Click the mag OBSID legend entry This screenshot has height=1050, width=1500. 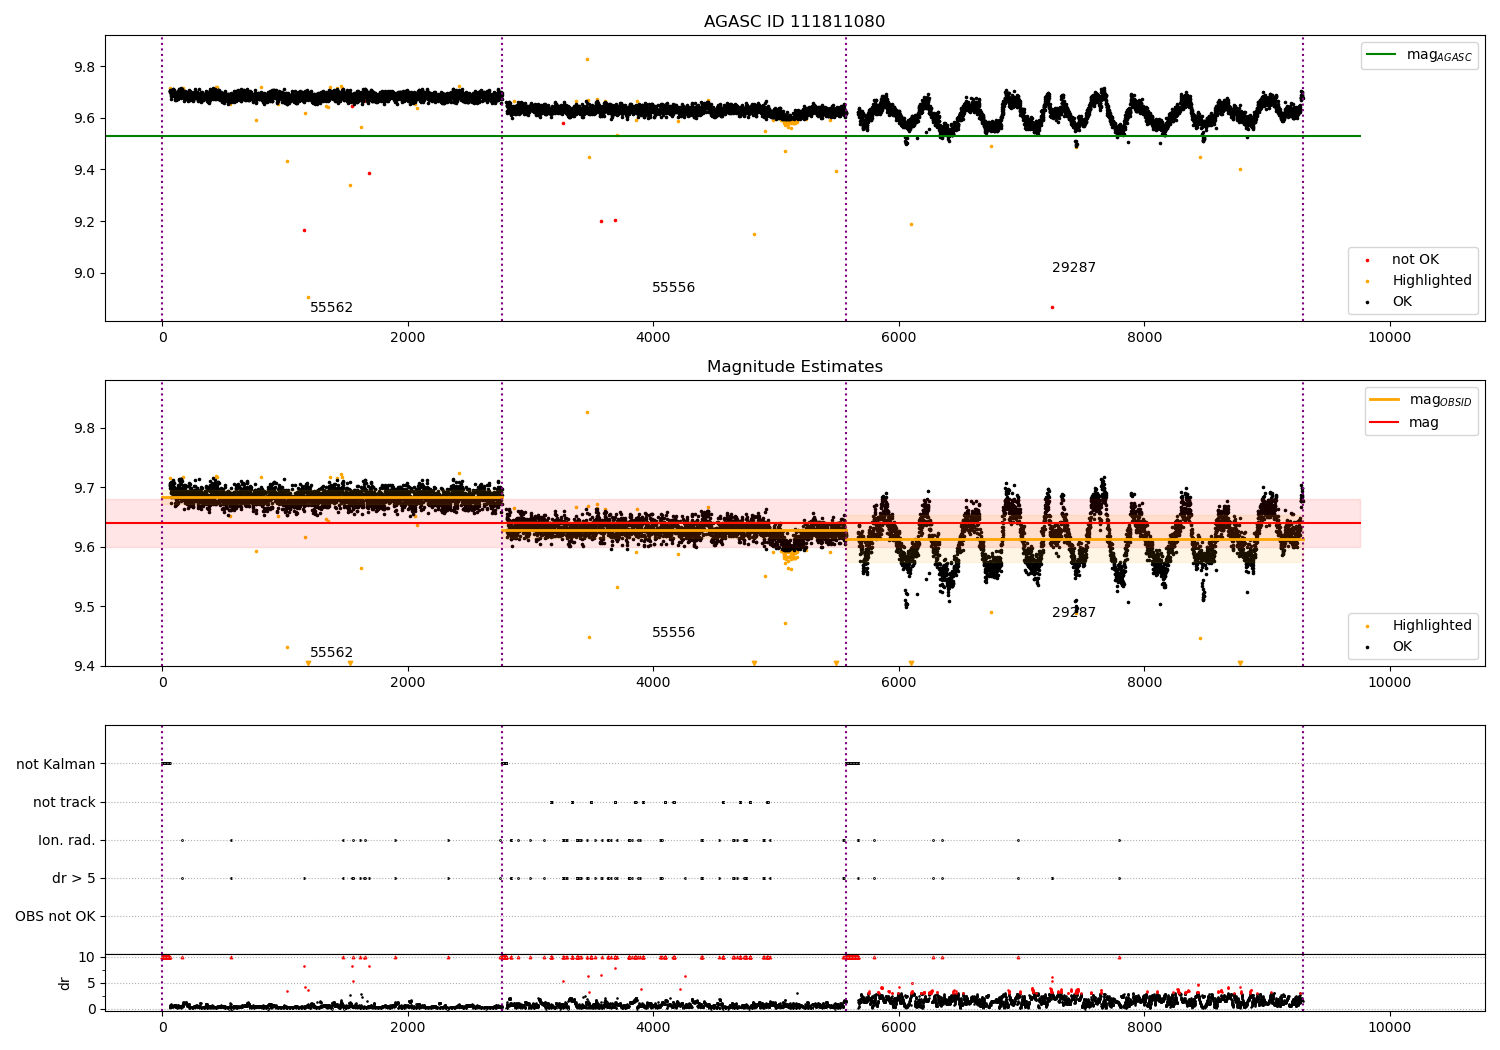pos(1421,400)
